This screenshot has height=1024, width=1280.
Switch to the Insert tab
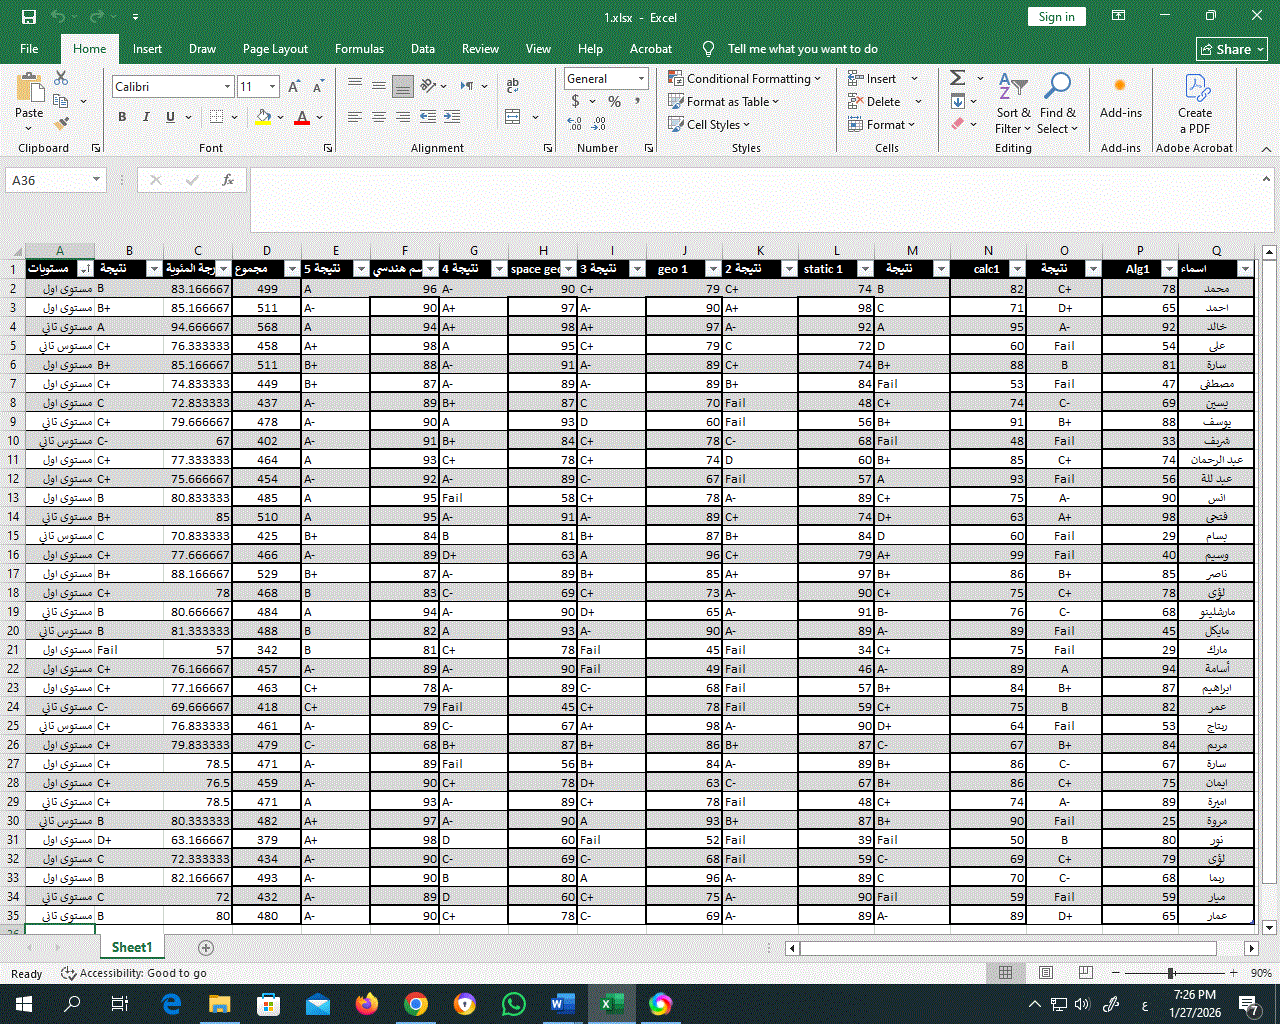pos(147,48)
